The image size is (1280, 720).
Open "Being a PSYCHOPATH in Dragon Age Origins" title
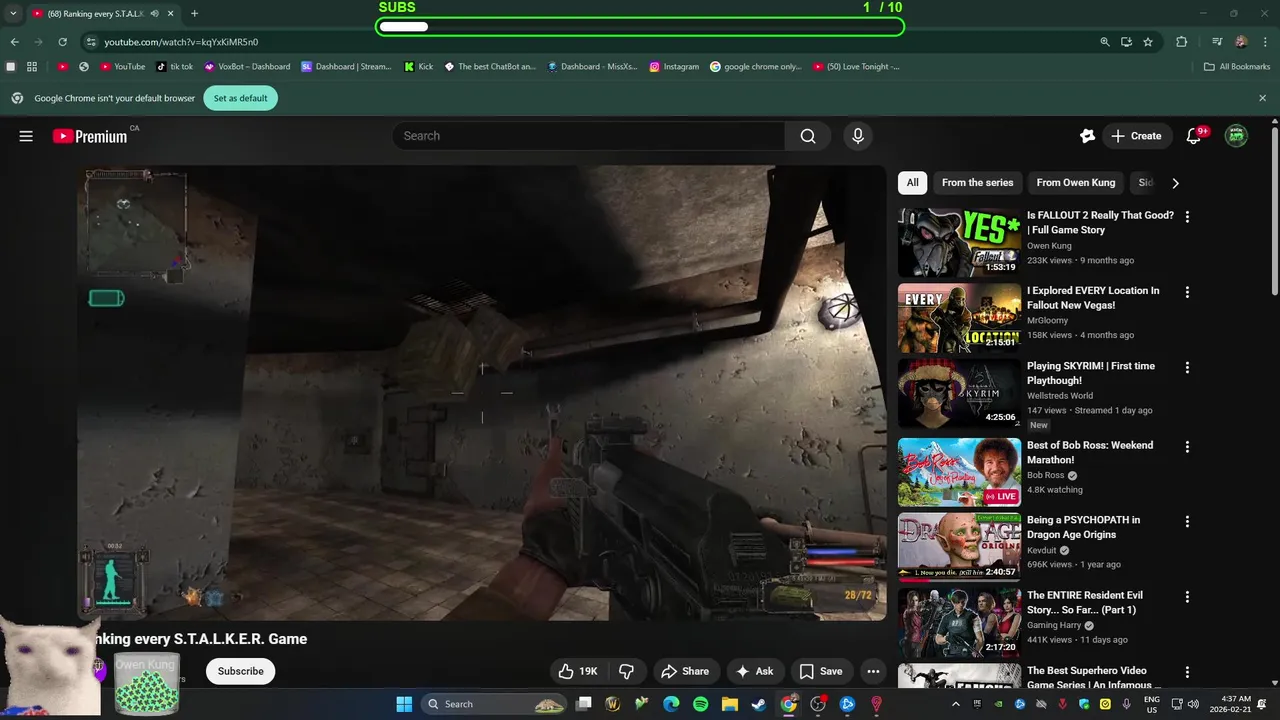click(1083, 527)
